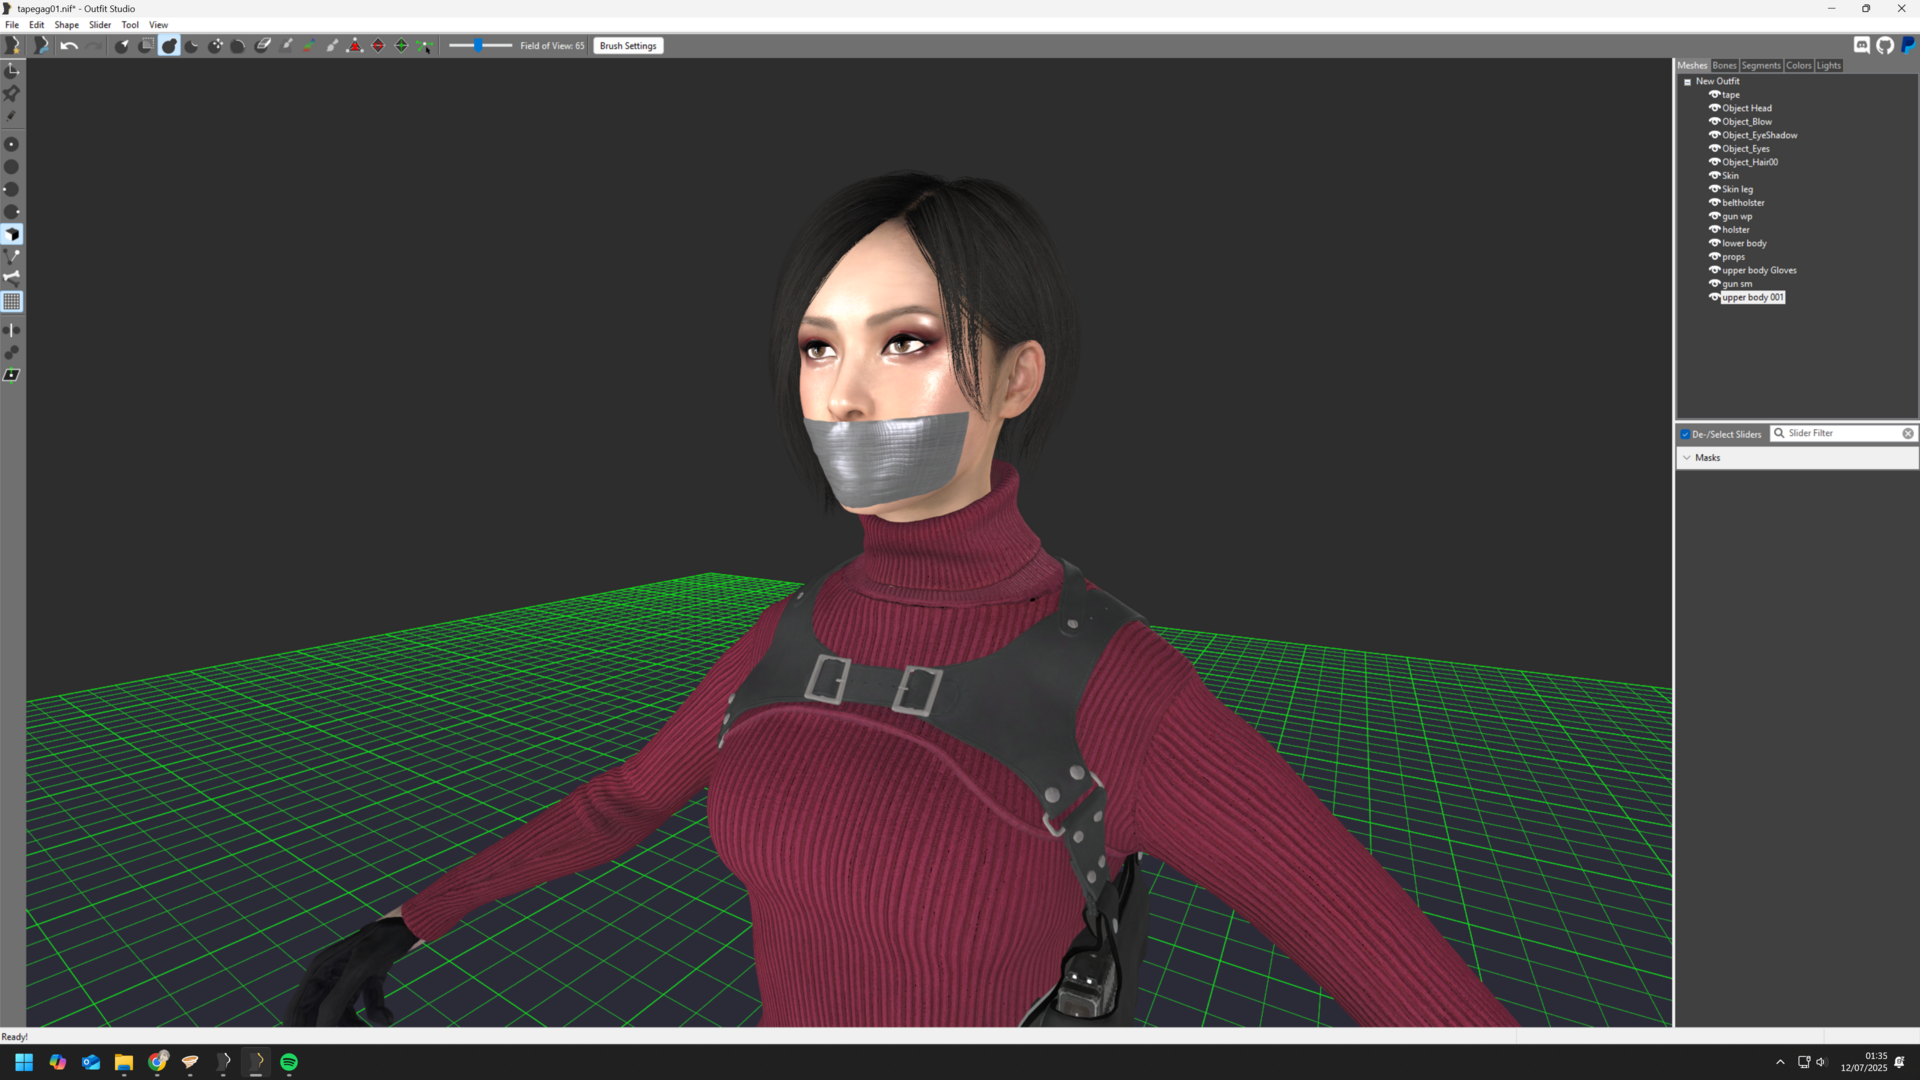Switch to the Lights tab
This screenshot has width=1920, height=1080.
tap(1829, 66)
